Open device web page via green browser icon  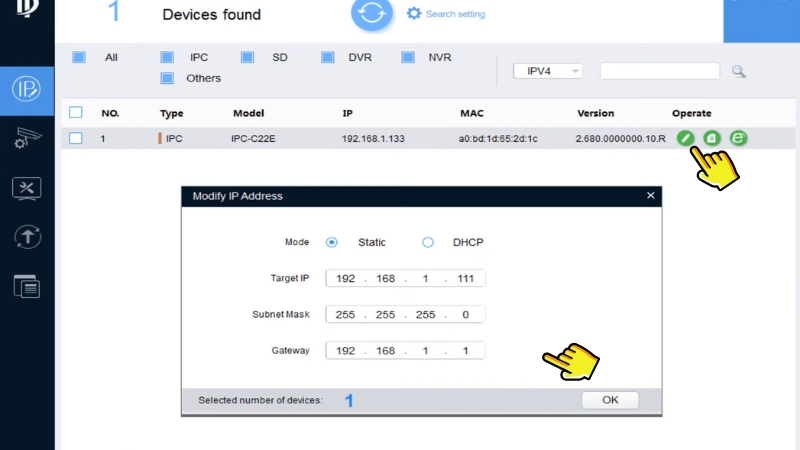[738, 138]
